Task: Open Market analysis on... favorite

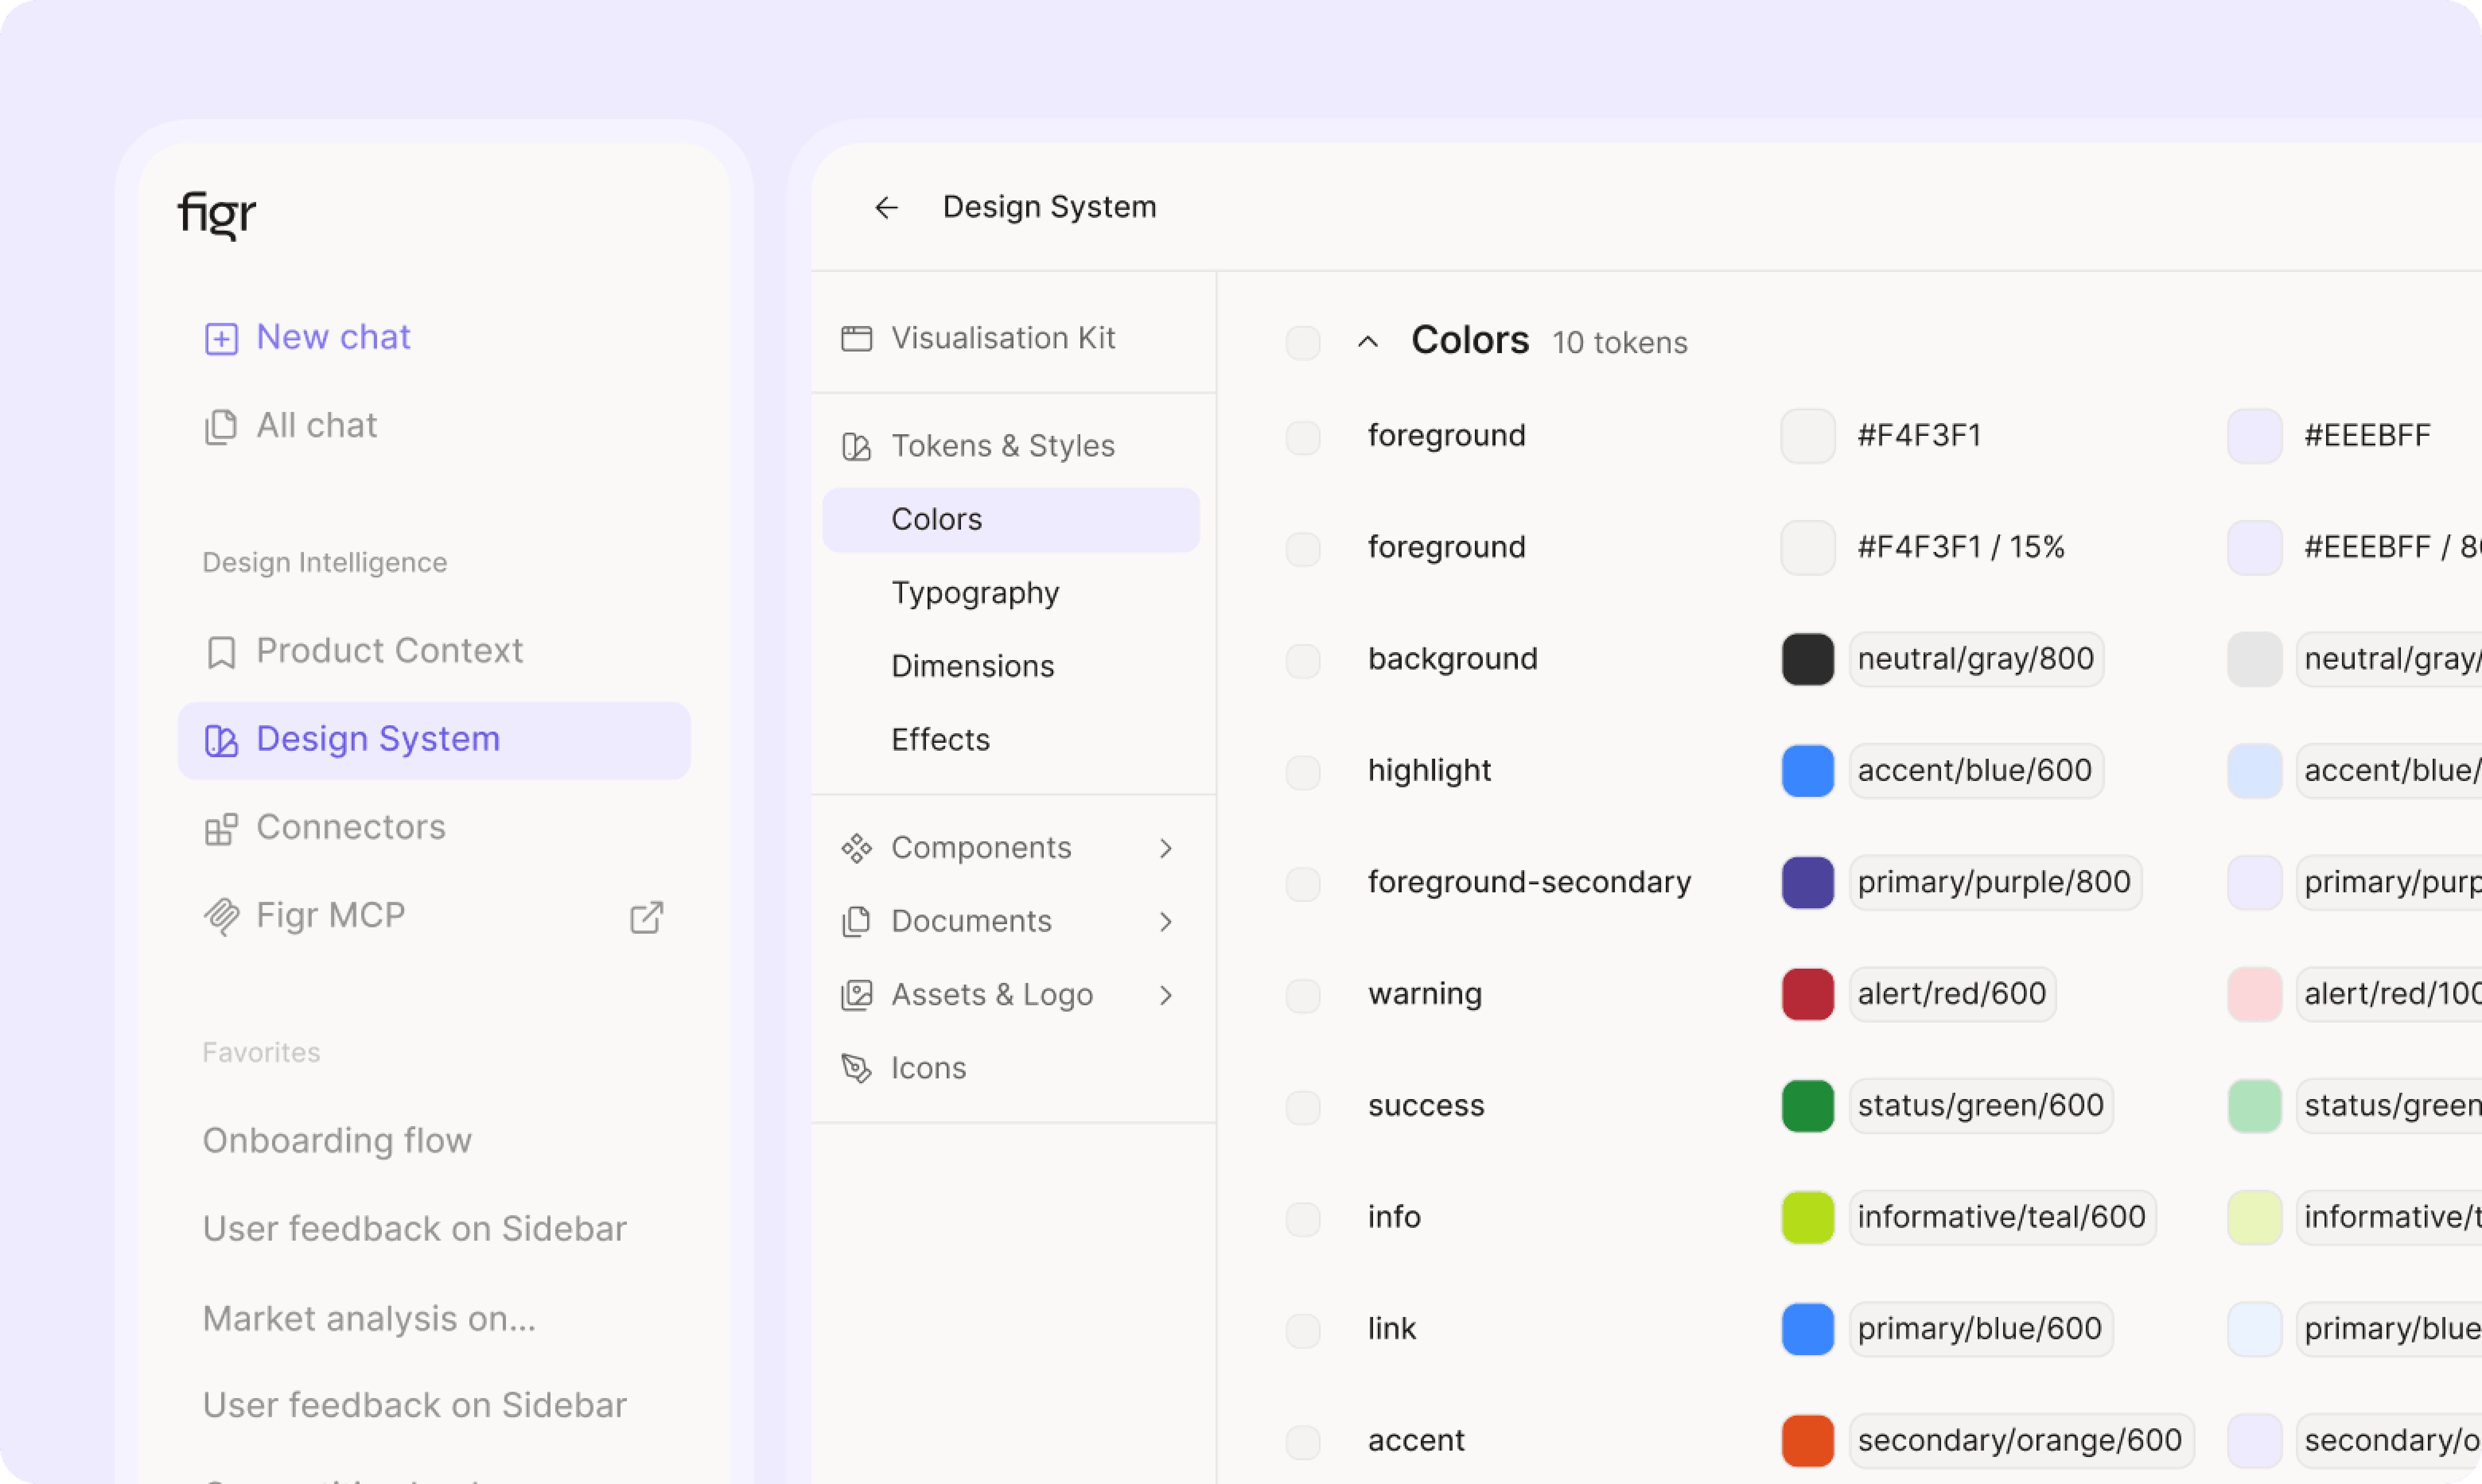Action: (369, 1319)
